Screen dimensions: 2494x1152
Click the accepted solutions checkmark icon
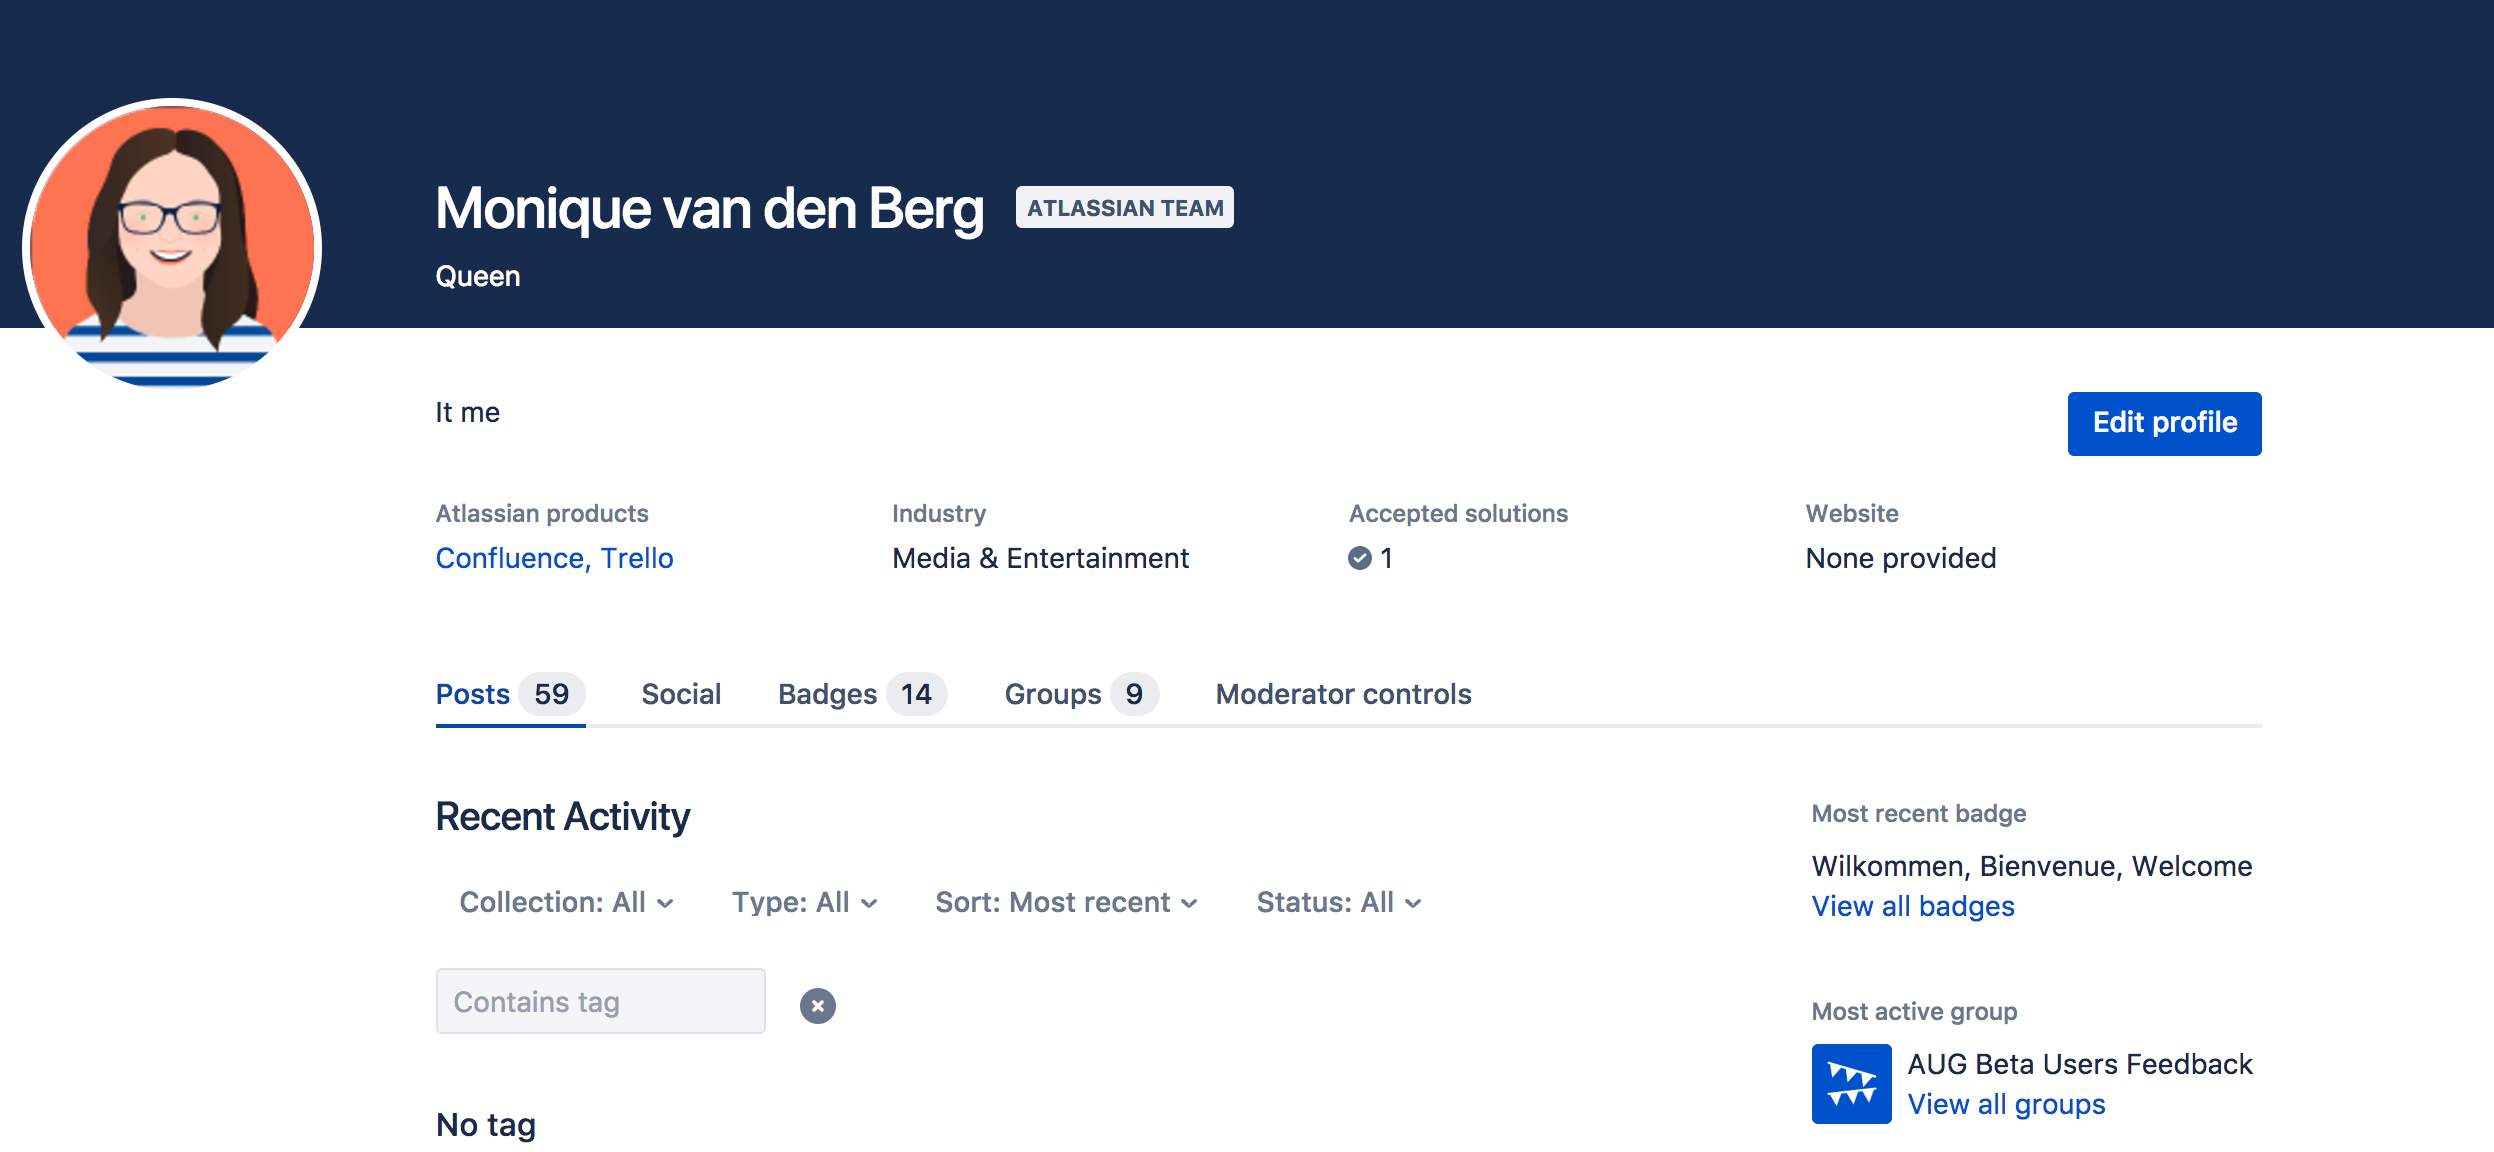(1359, 558)
